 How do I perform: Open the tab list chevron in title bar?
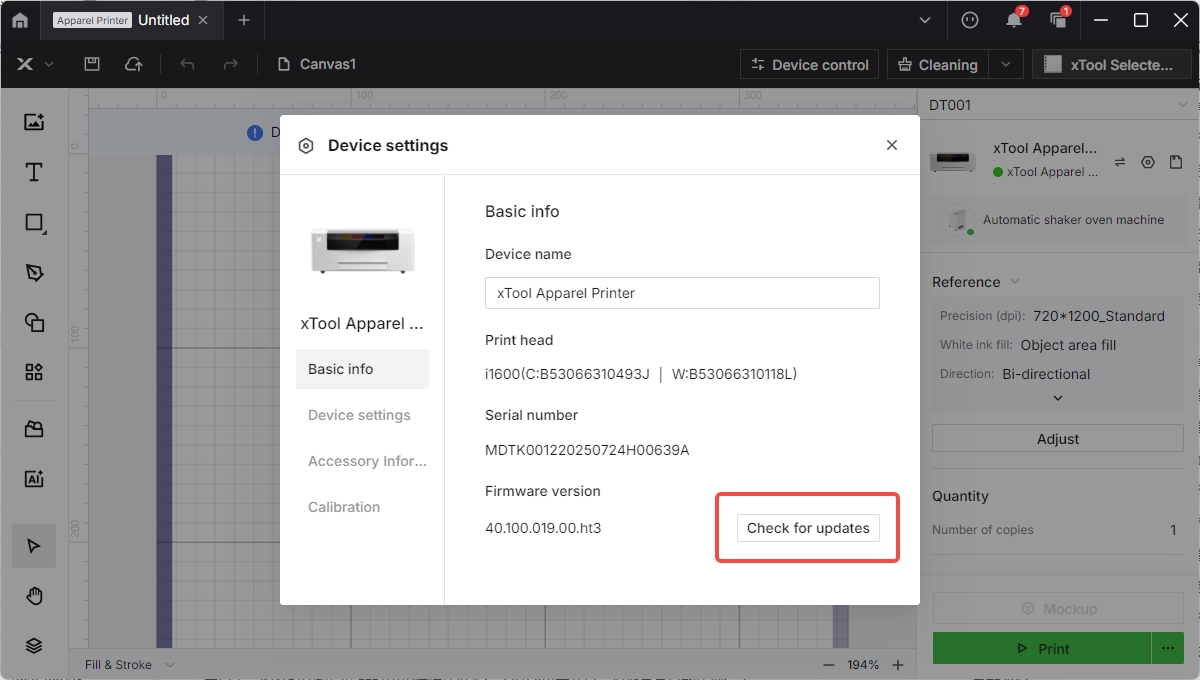tap(925, 20)
